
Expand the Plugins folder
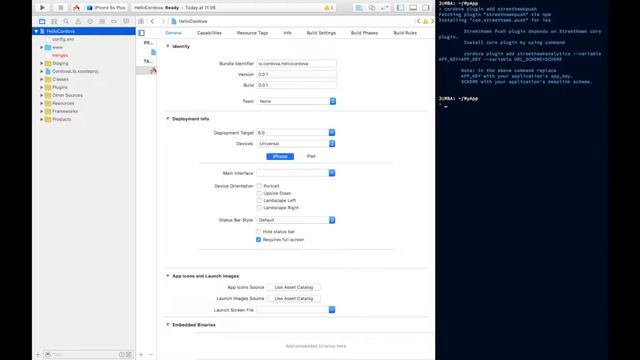coord(41,87)
